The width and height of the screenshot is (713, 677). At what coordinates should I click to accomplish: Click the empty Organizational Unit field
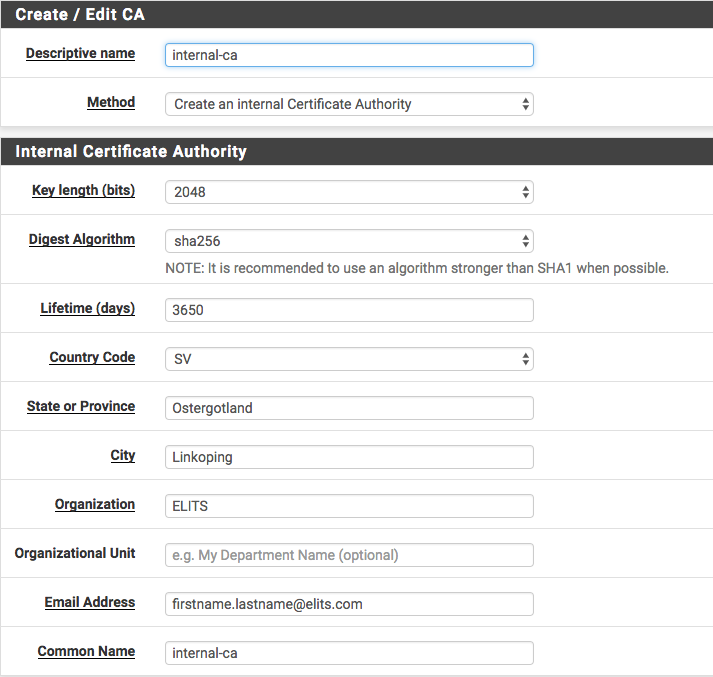[x=348, y=555]
